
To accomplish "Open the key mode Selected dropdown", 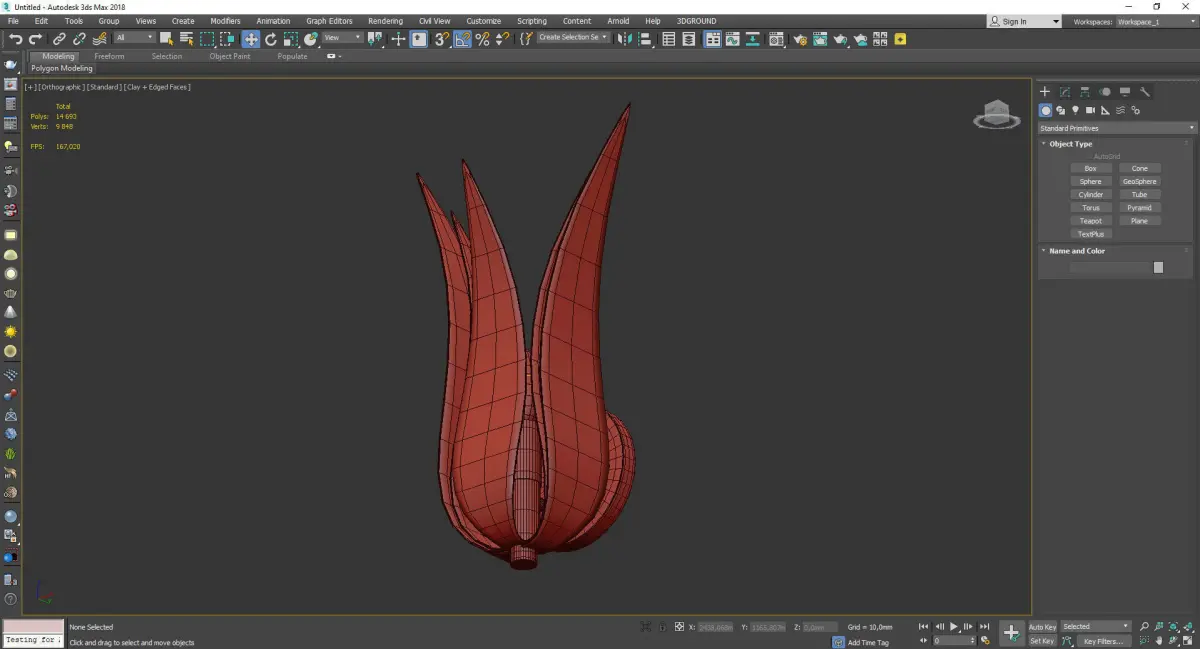I will coord(1096,627).
